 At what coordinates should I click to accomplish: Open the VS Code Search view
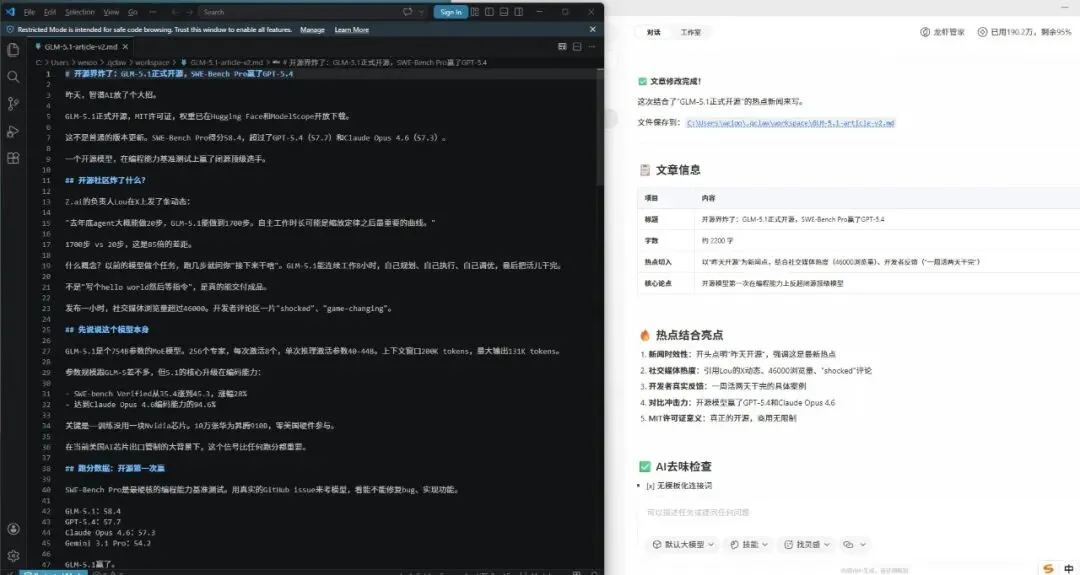tap(12, 76)
